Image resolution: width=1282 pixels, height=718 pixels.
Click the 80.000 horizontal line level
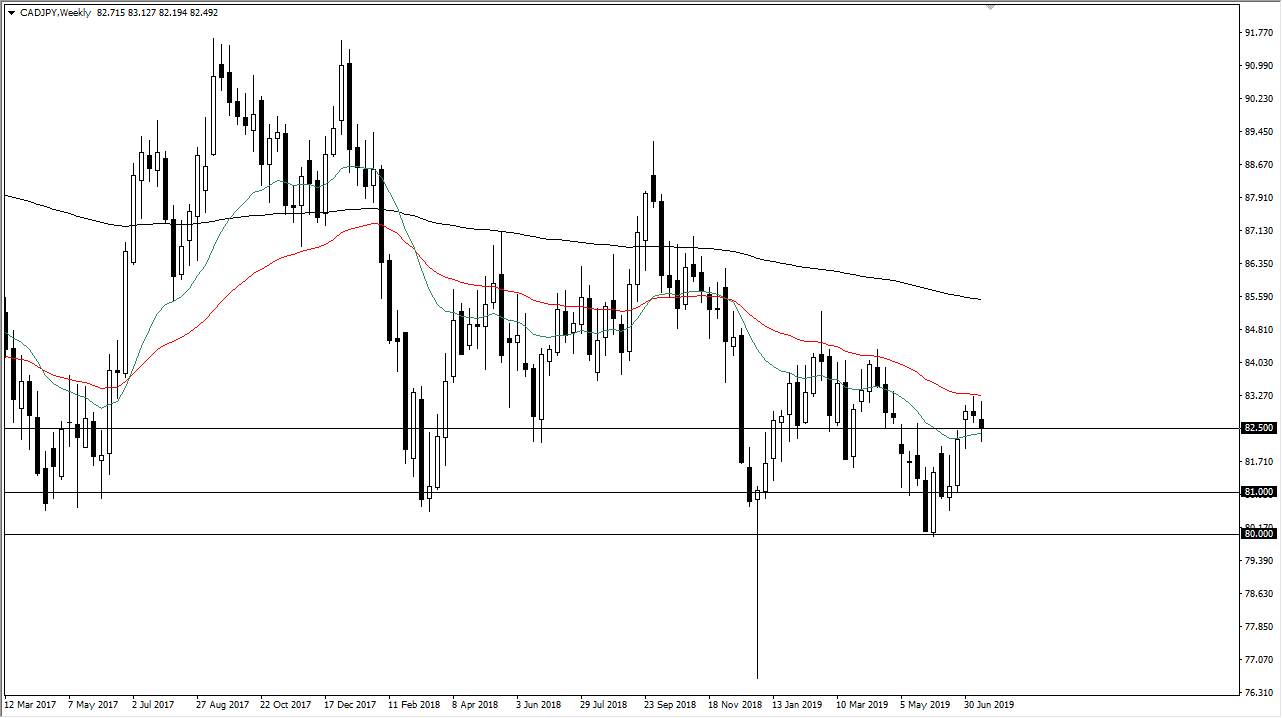pos(600,536)
